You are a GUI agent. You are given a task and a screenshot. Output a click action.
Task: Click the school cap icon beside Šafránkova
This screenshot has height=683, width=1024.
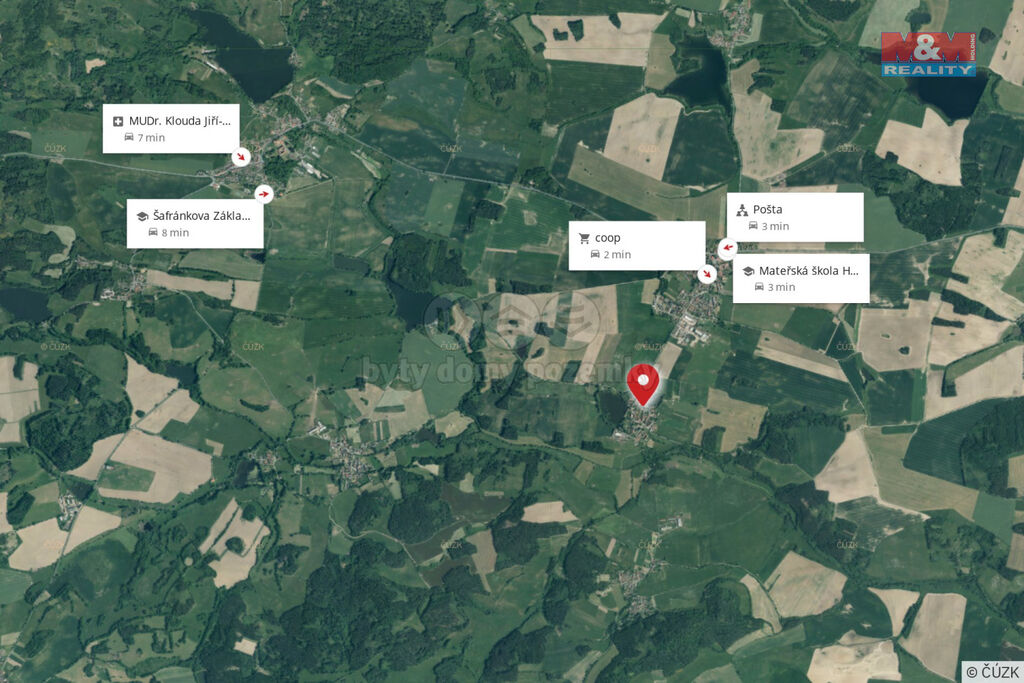tap(142, 216)
